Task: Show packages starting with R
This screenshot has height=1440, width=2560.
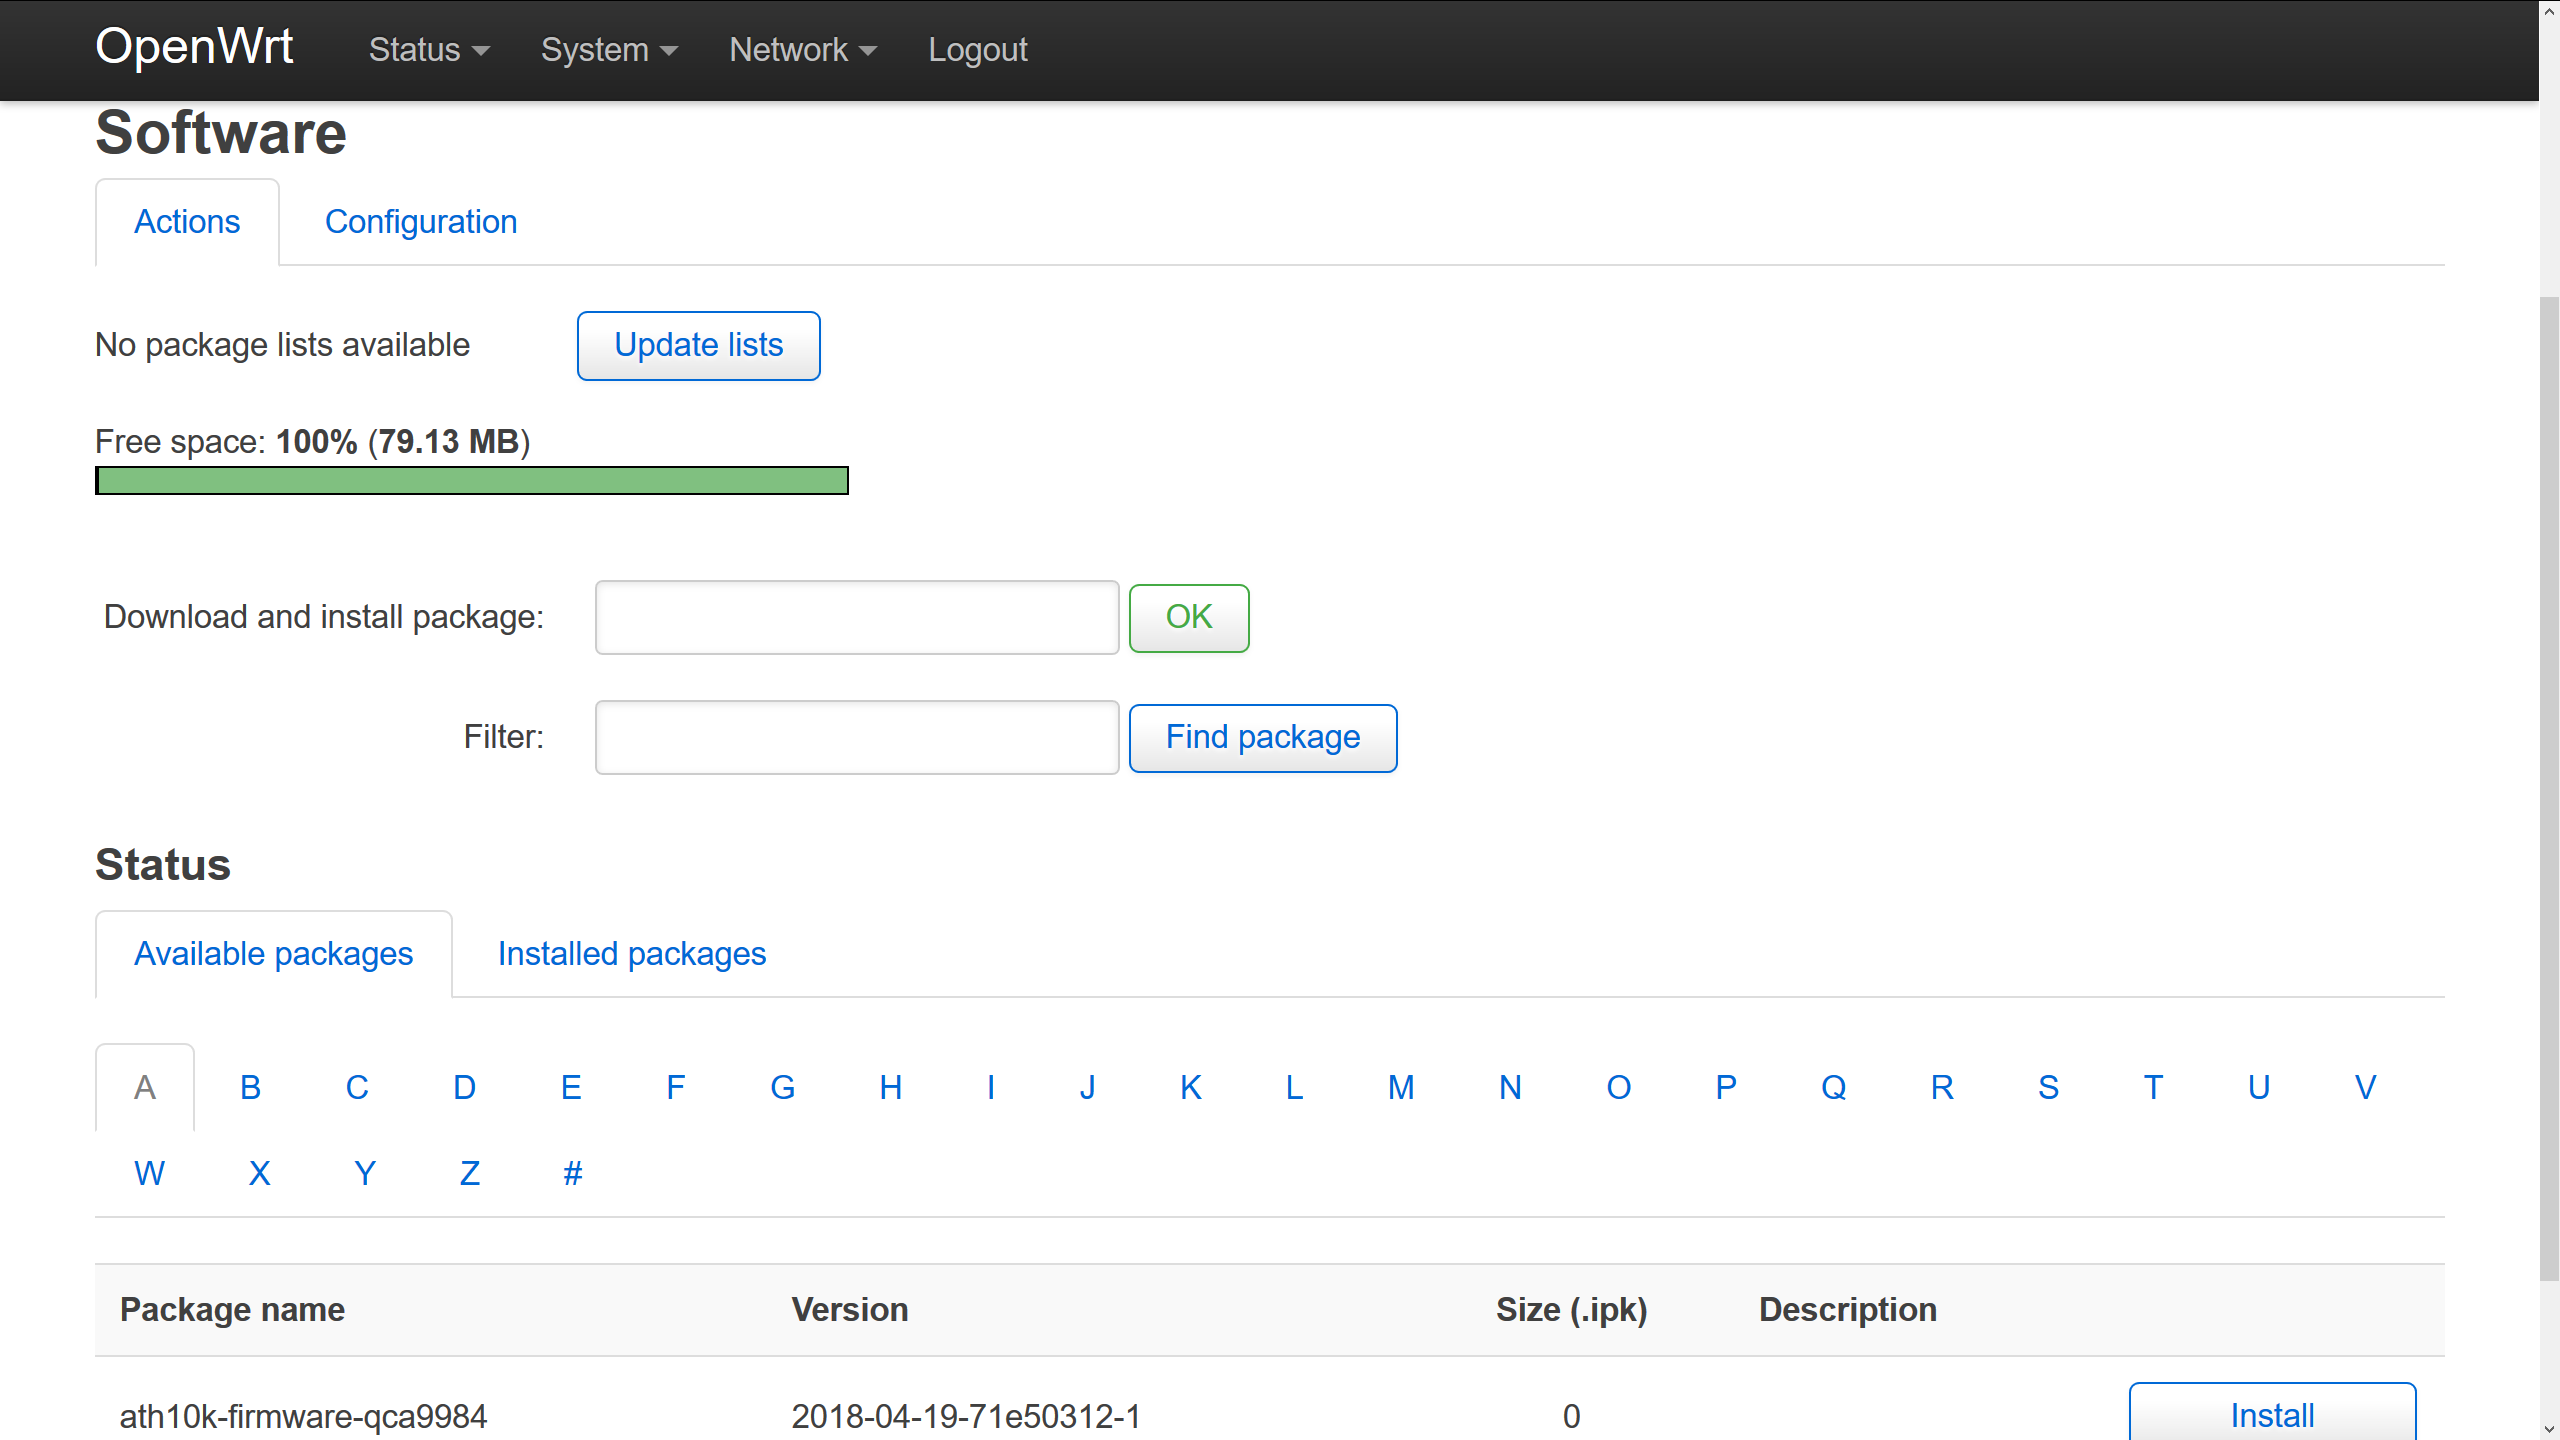Action: [1942, 1088]
